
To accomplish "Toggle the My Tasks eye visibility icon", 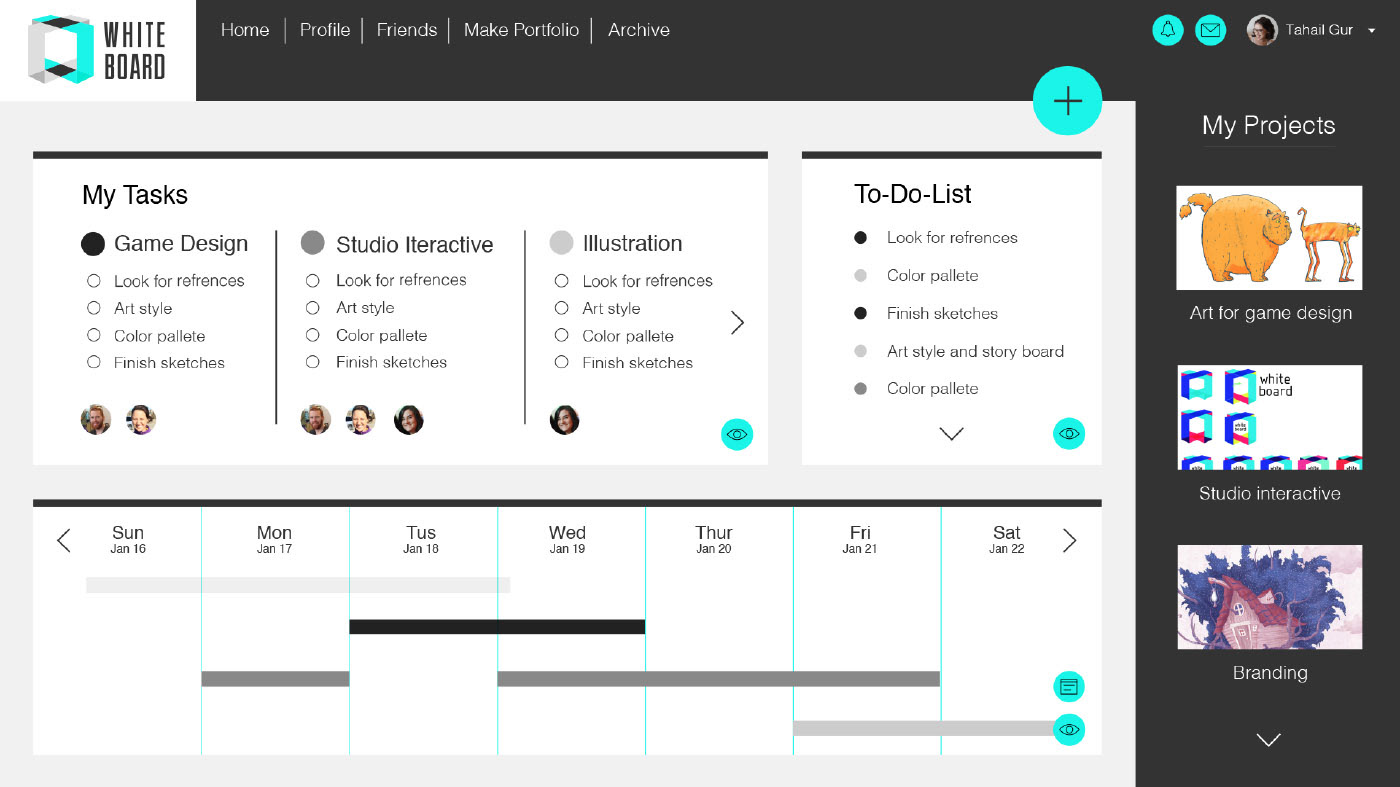I will pyautogui.click(x=737, y=434).
